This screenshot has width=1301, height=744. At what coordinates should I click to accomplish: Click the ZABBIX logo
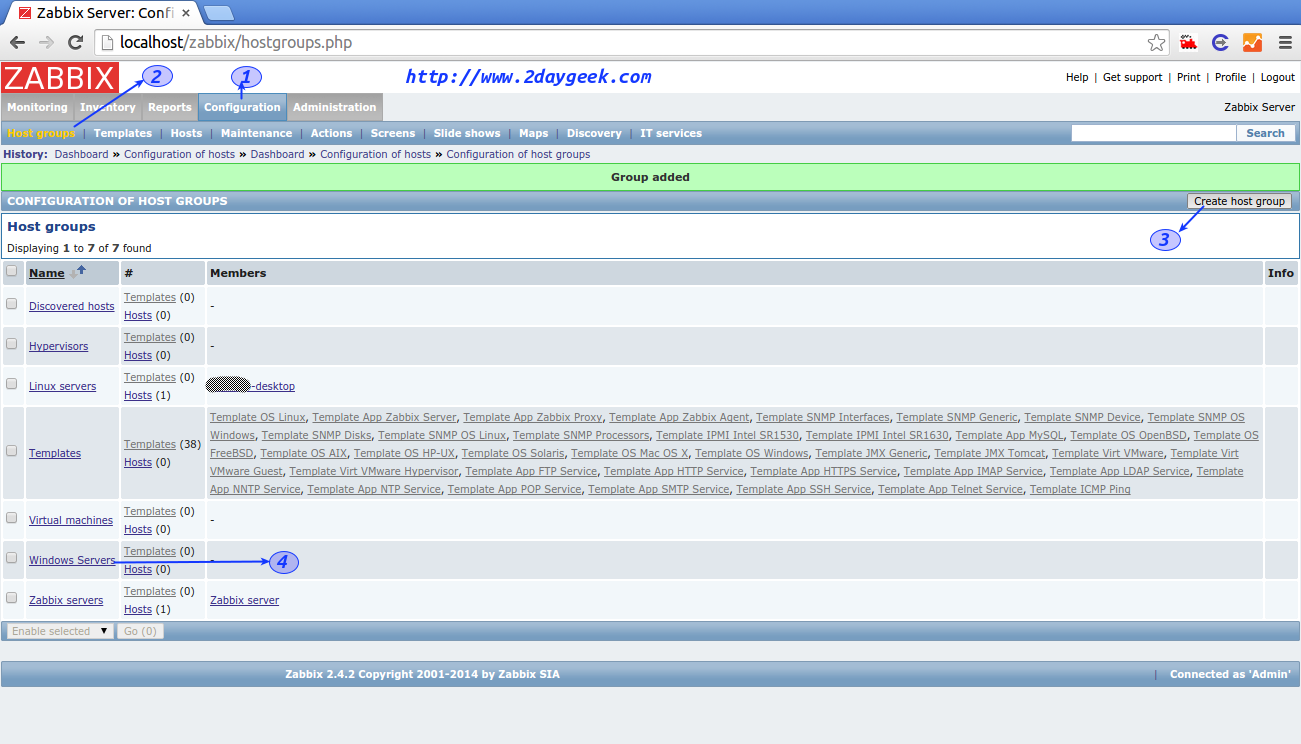(60, 77)
